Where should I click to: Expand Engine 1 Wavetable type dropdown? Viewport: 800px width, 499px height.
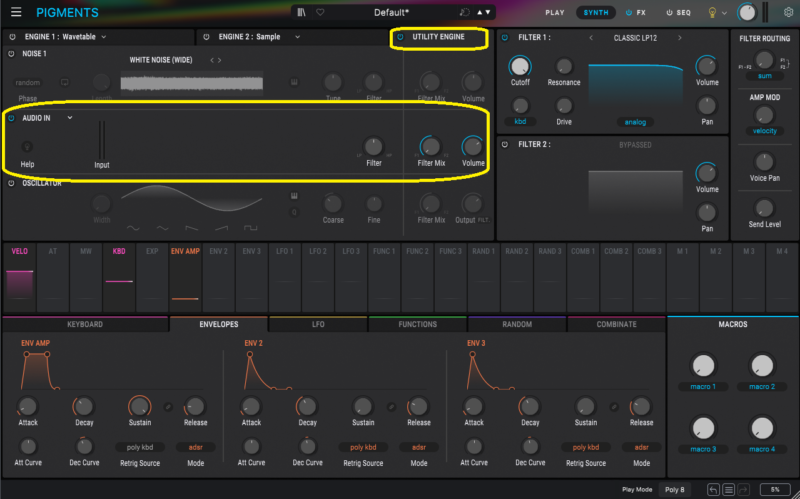104,37
